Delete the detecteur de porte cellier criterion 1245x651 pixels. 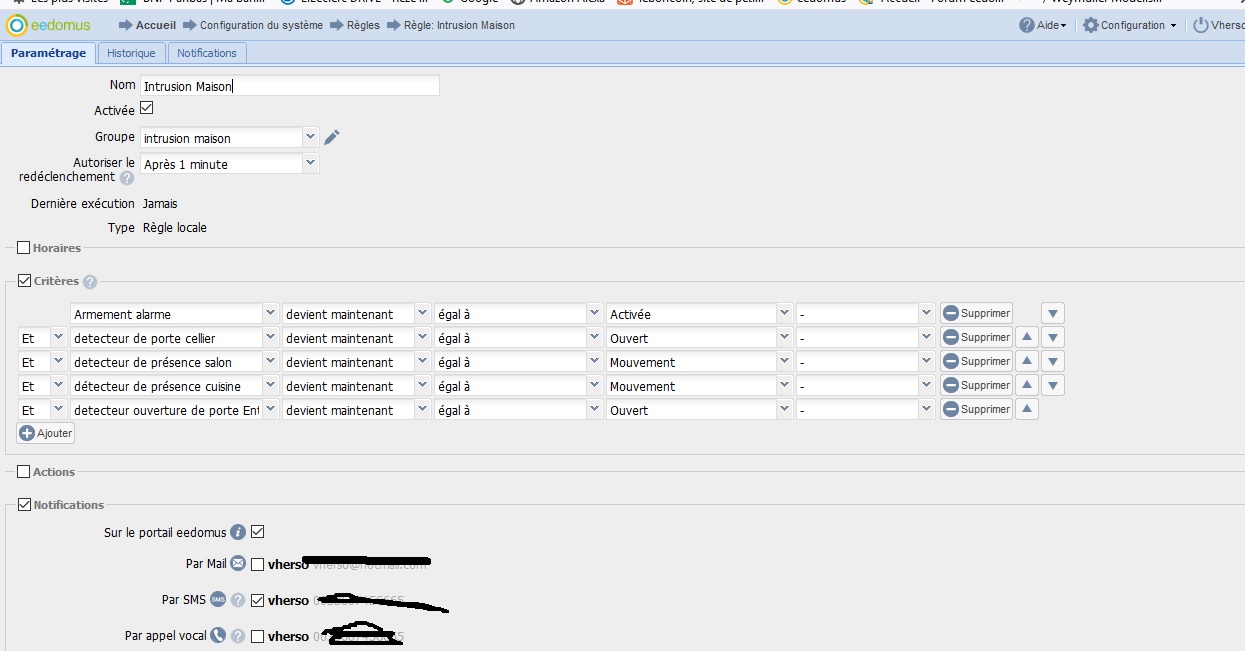(x=976, y=337)
